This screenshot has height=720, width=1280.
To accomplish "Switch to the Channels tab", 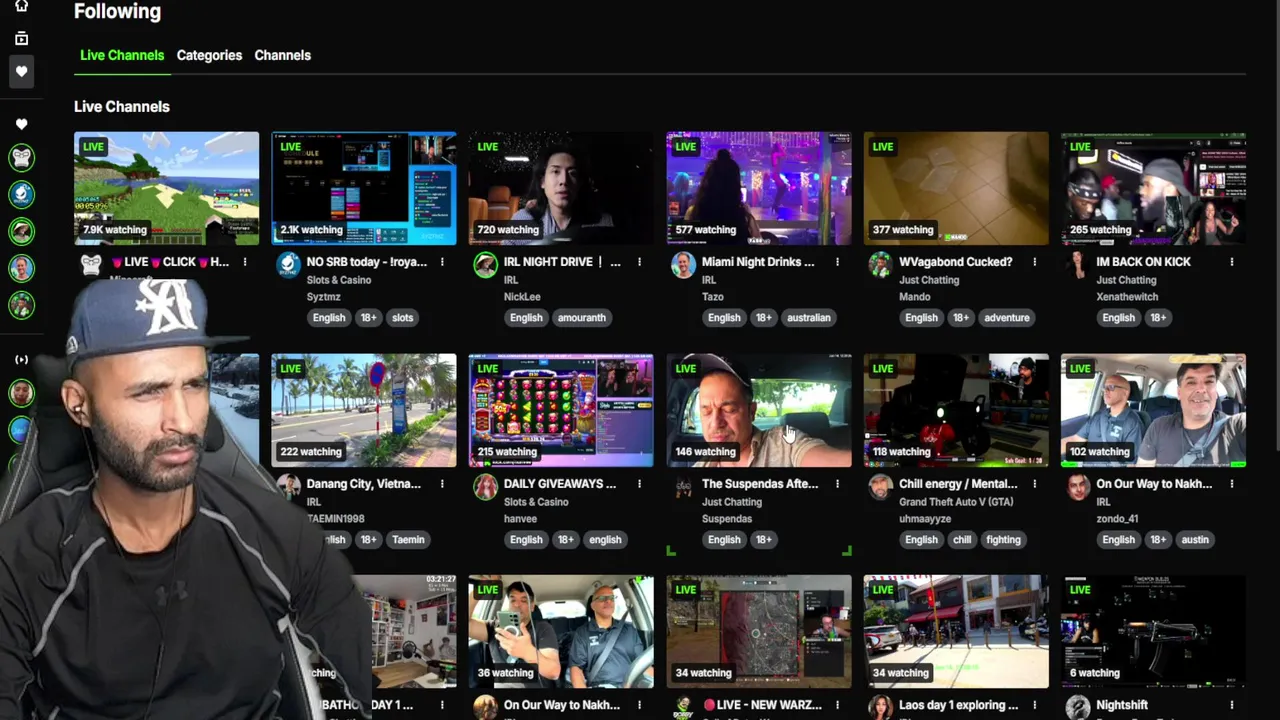I will (x=283, y=55).
